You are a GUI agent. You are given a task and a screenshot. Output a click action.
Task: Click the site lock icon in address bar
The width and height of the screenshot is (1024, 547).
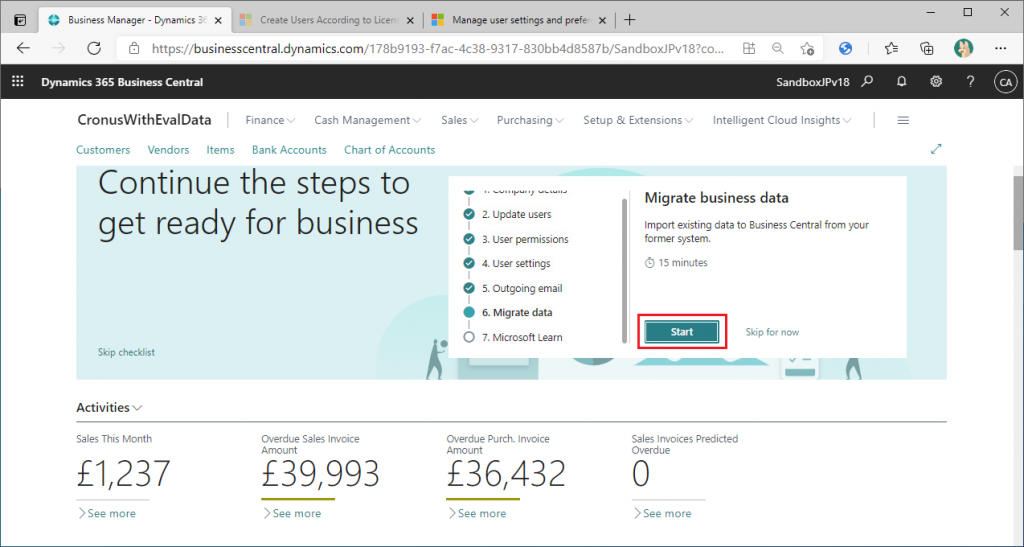click(x=134, y=48)
